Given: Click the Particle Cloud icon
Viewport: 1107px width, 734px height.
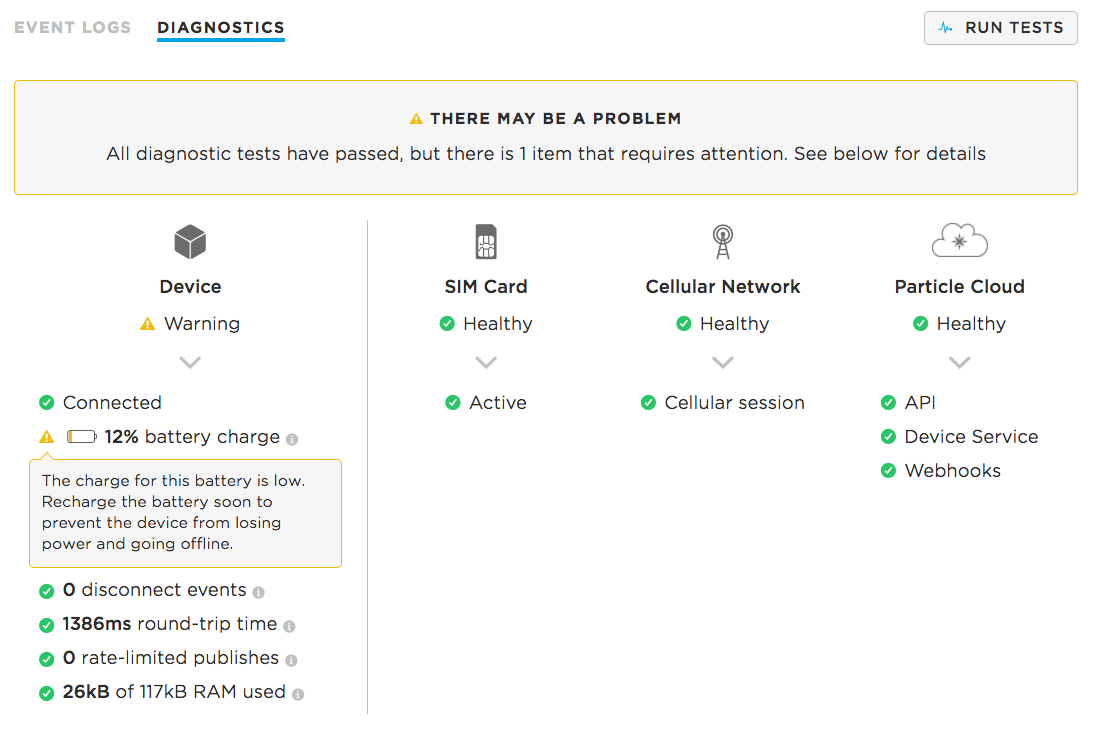Looking at the screenshot, I should (959, 240).
